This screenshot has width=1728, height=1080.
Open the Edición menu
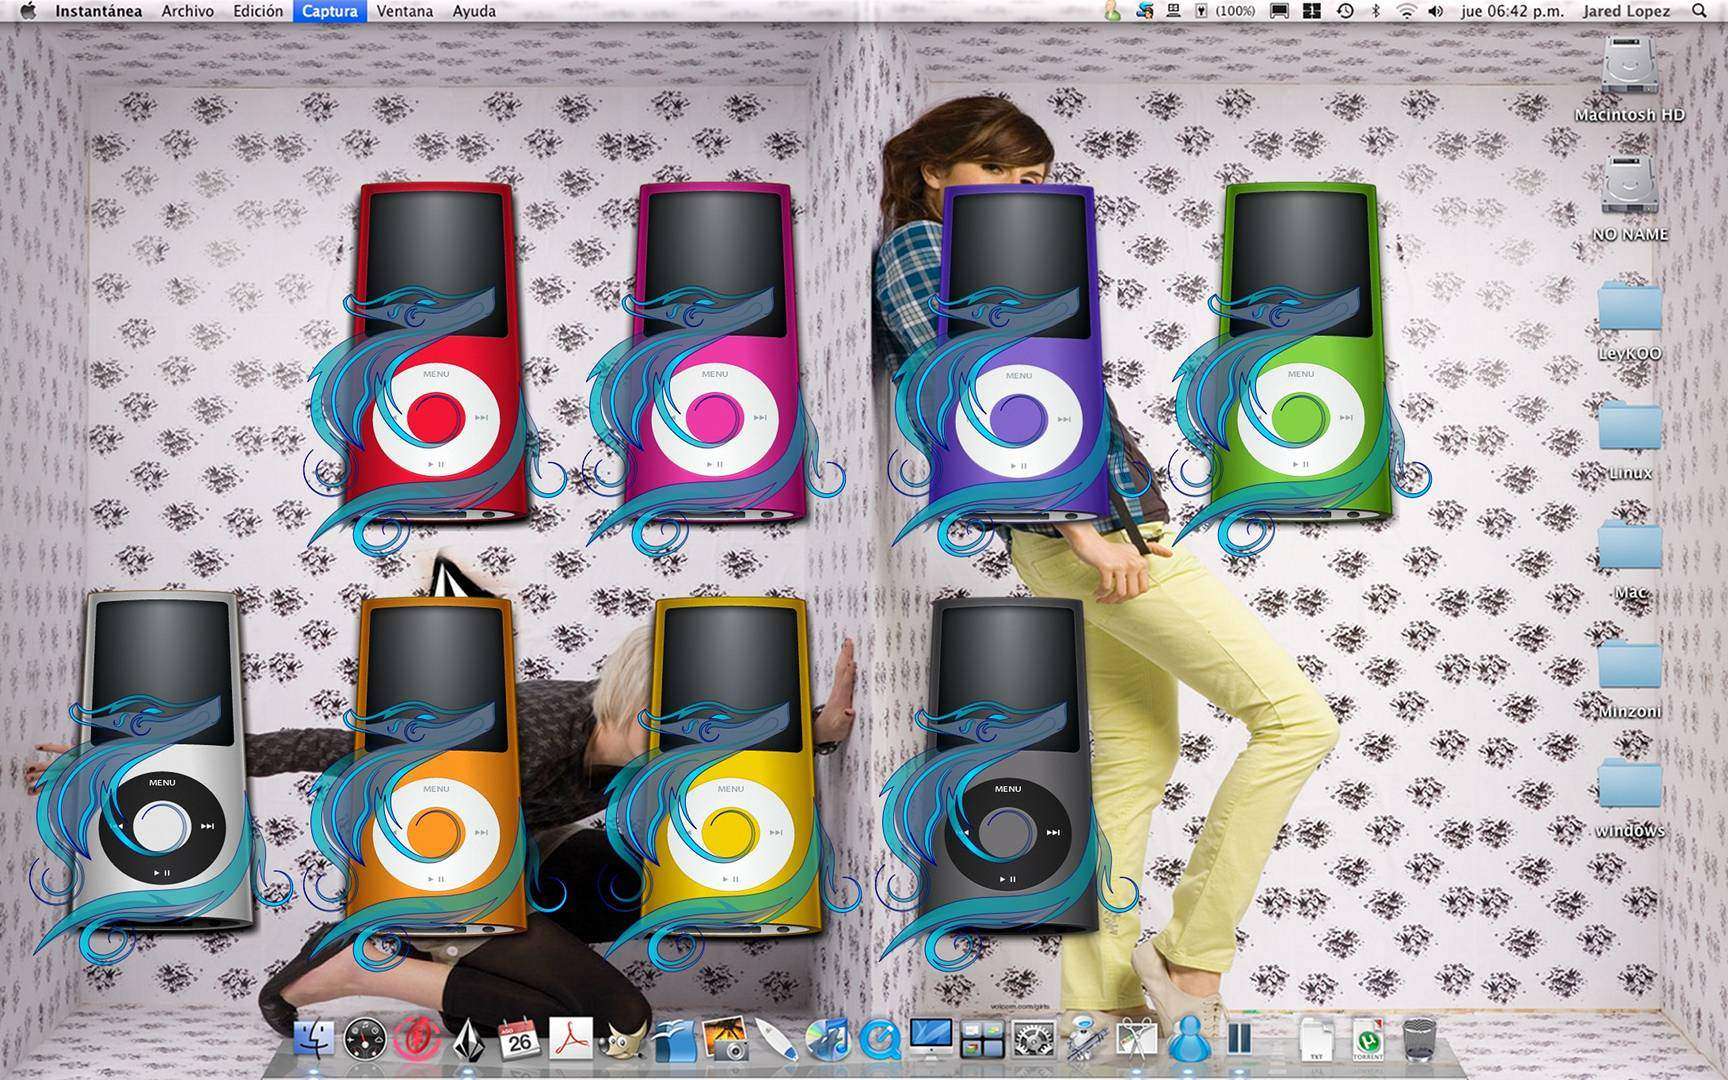(x=258, y=11)
